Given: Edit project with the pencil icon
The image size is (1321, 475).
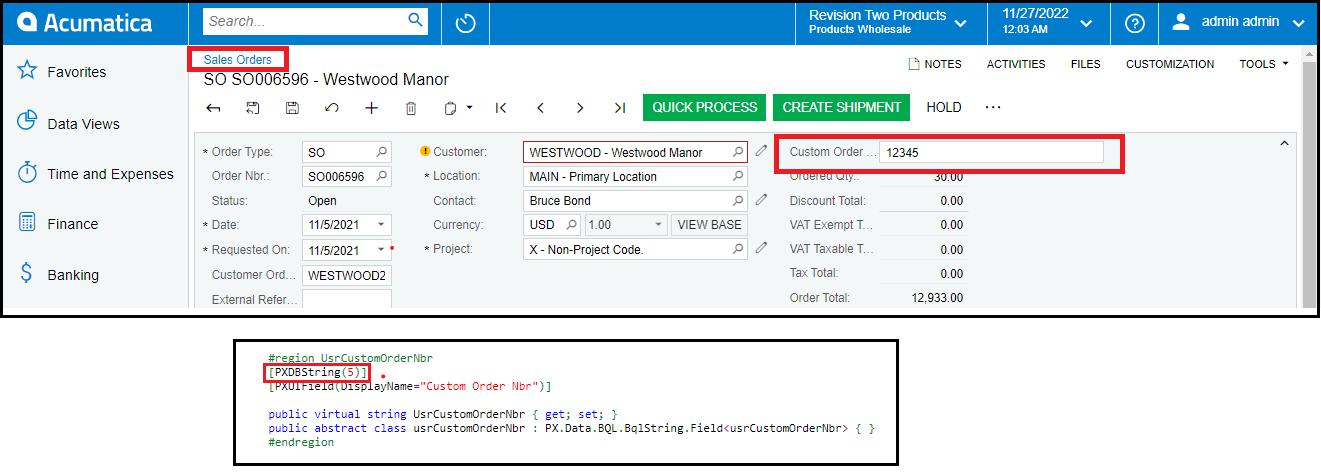Looking at the screenshot, I should [x=761, y=247].
